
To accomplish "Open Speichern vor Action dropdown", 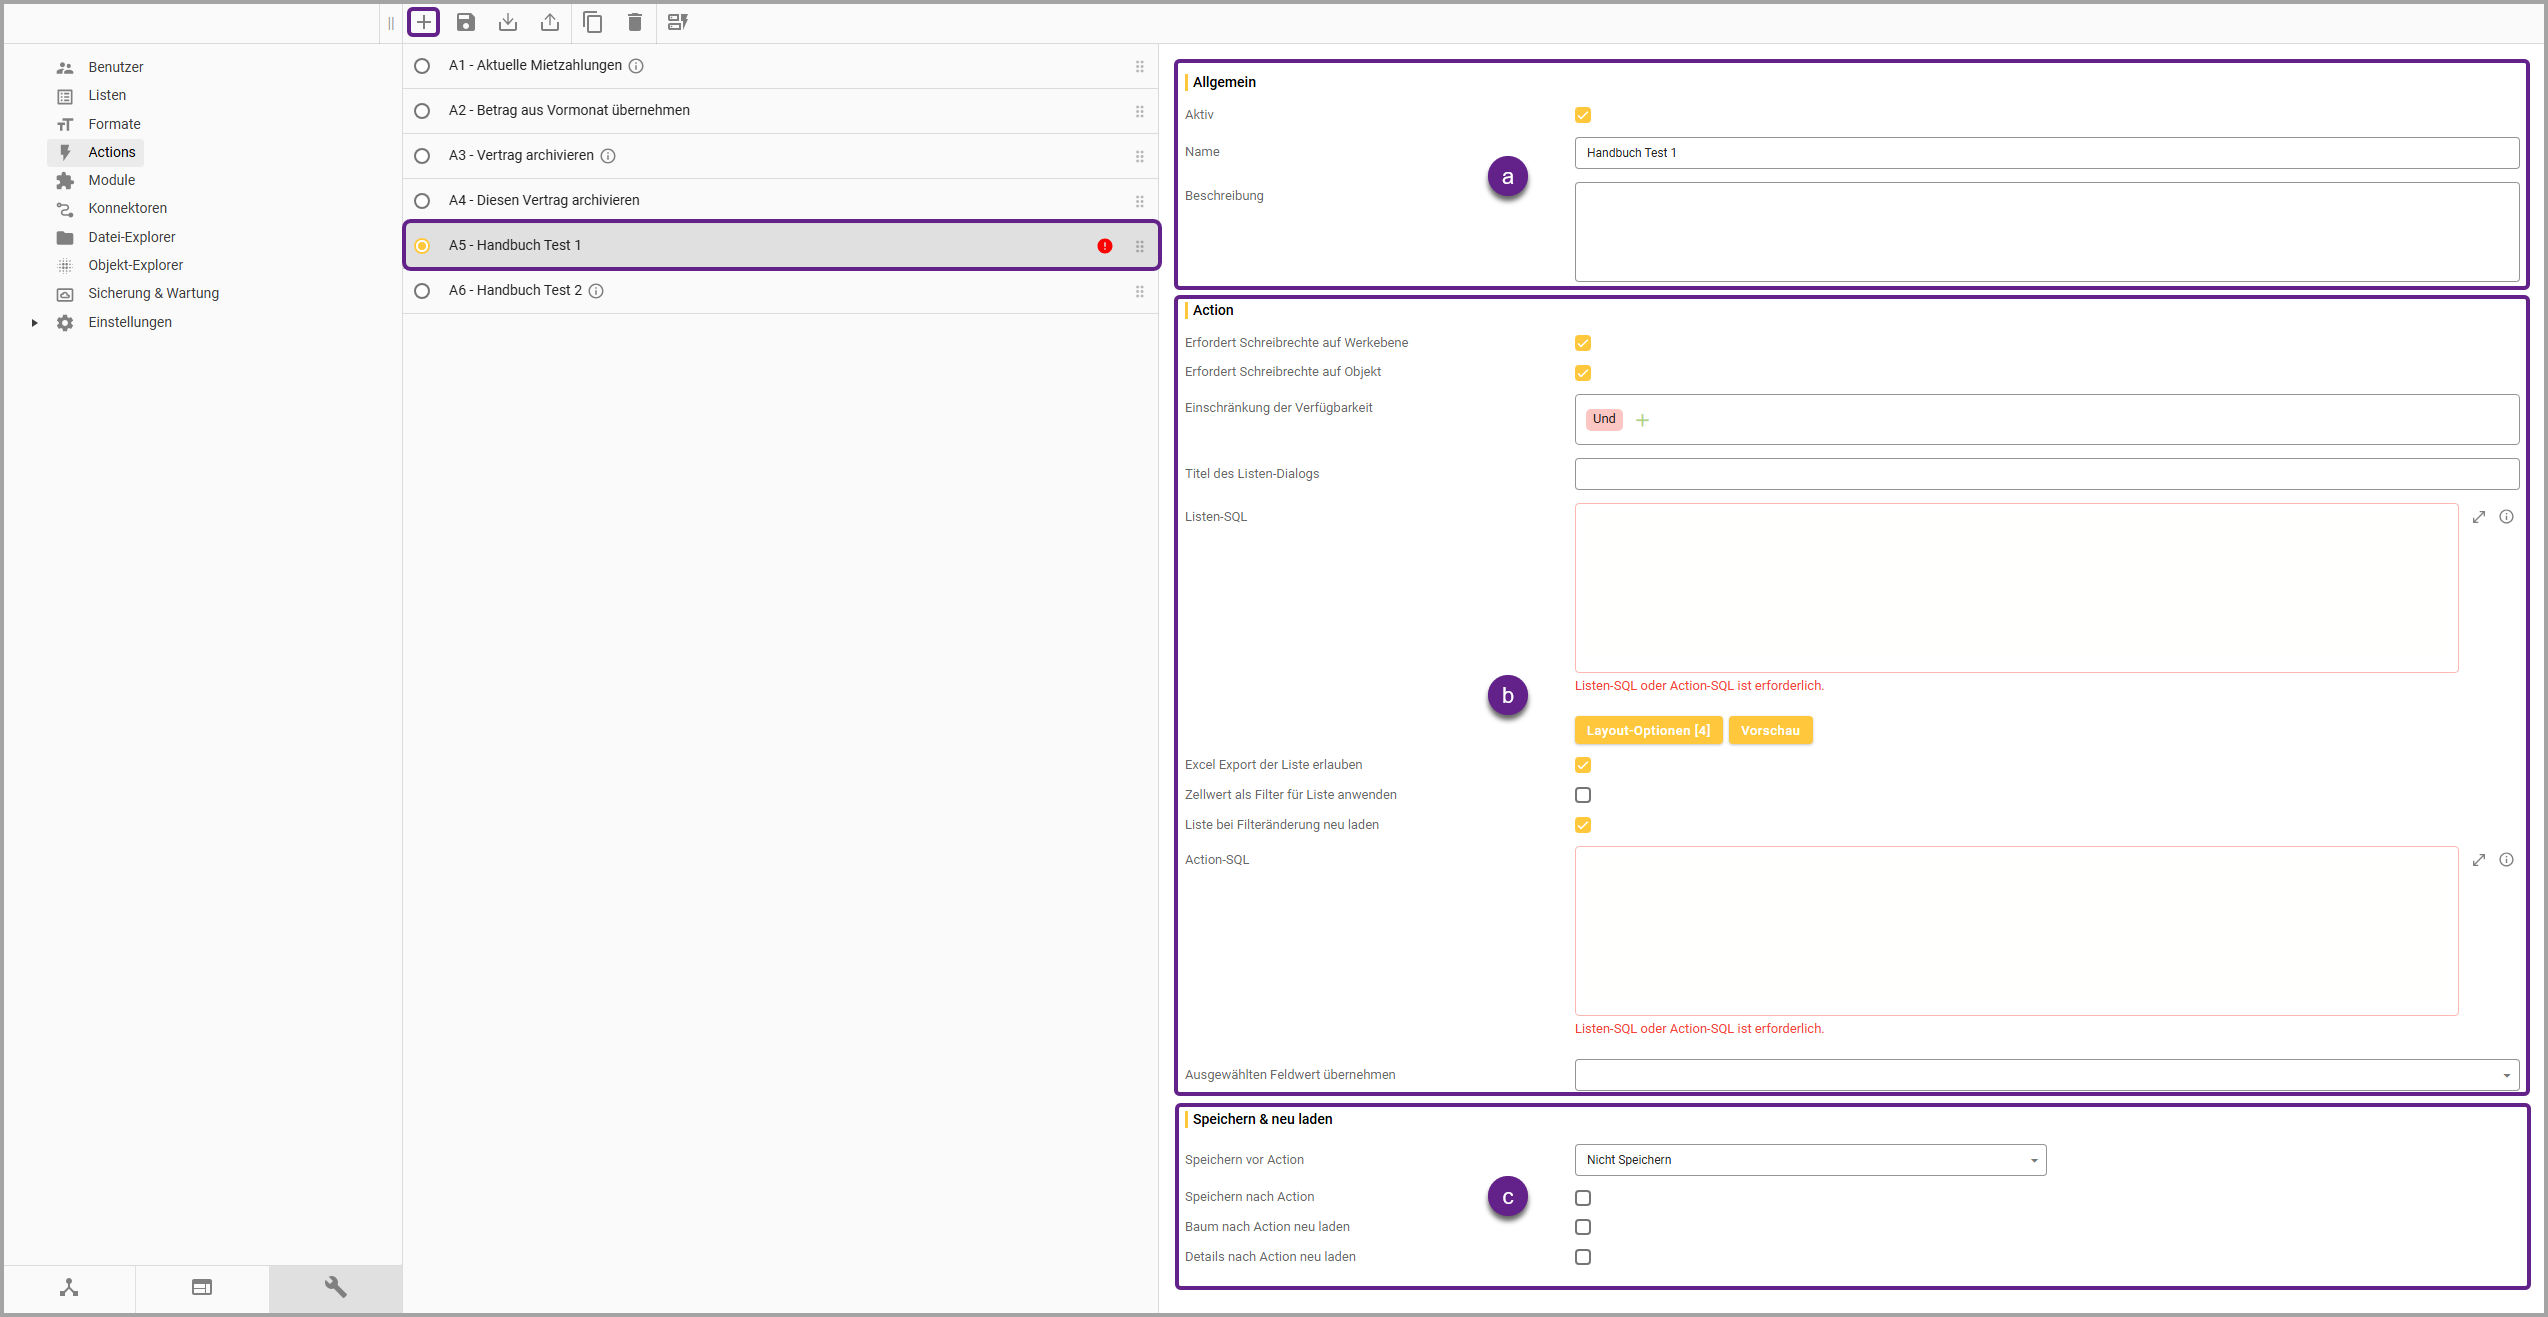I will tap(1810, 1160).
